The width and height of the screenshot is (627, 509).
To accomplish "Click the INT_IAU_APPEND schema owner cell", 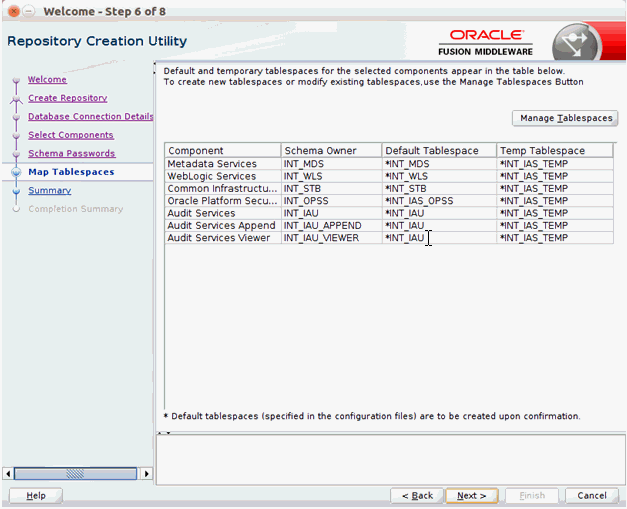I will click(x=331, y=226).
